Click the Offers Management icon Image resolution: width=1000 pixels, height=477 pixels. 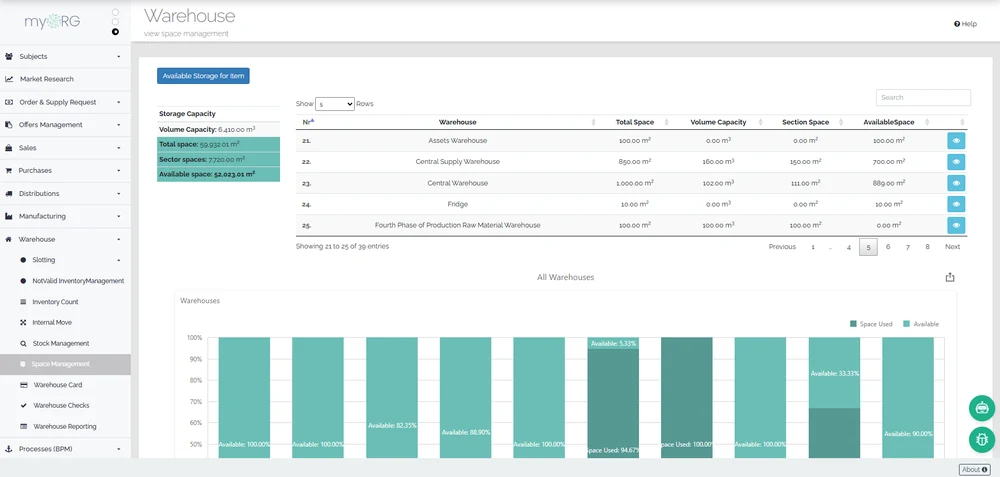(x=9, y=125)
